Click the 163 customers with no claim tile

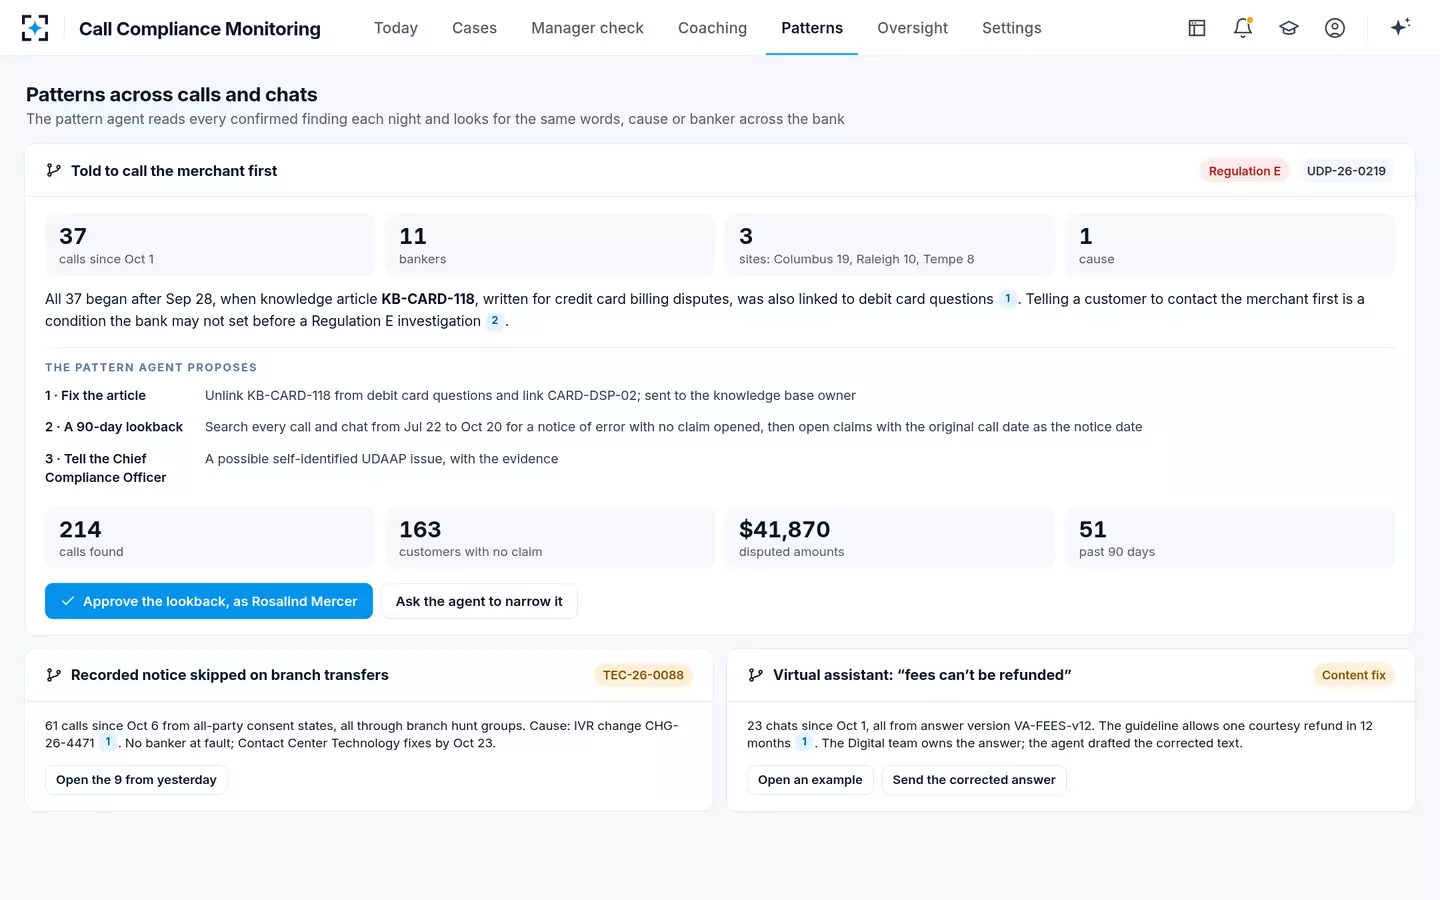[x=550, y=538]
